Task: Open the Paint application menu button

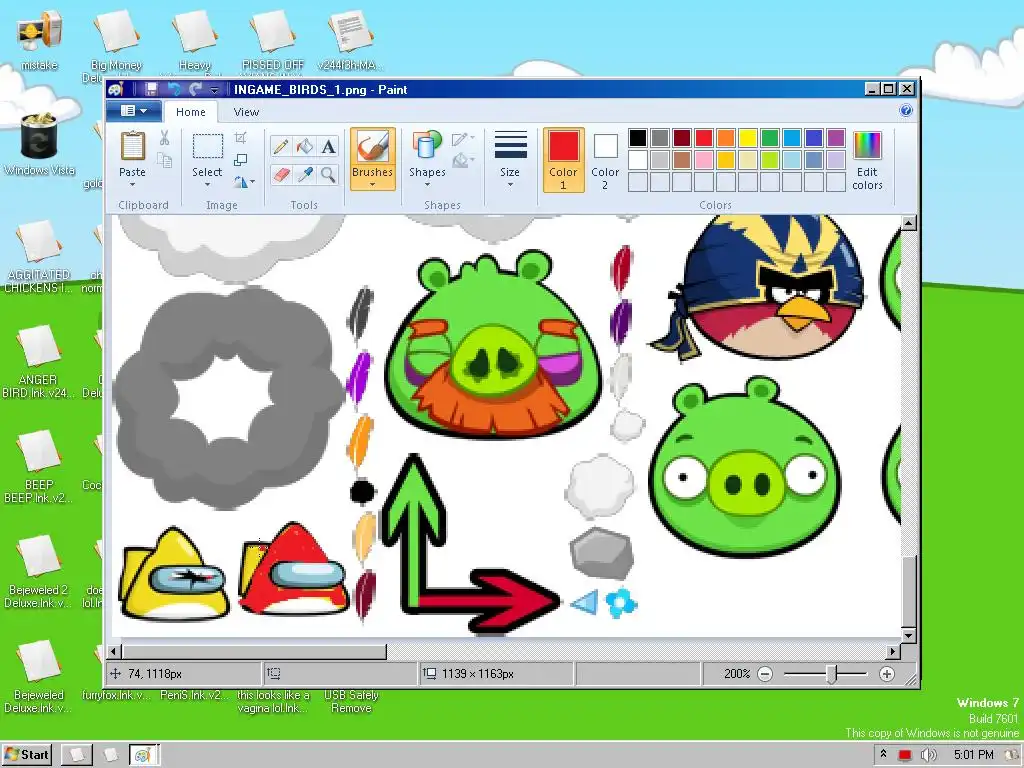Action: click(x=135, y=111)
